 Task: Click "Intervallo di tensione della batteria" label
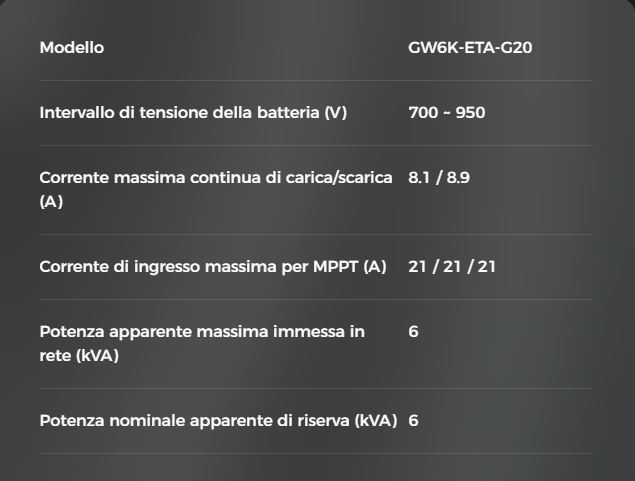[x=180, y=113]
